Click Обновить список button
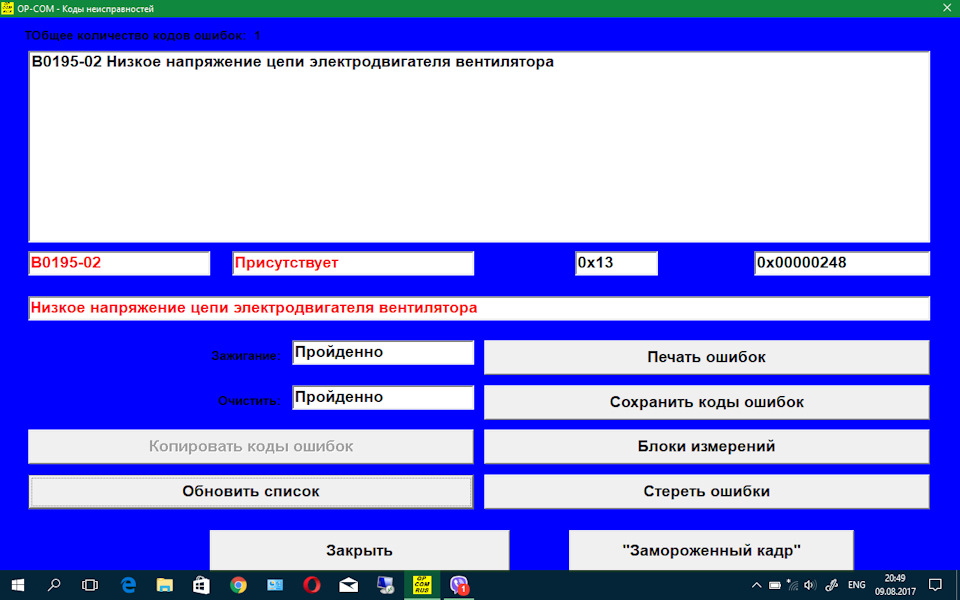Image resolution: width=960 pixels, height=600 pixels. click(x=251, y=492)
